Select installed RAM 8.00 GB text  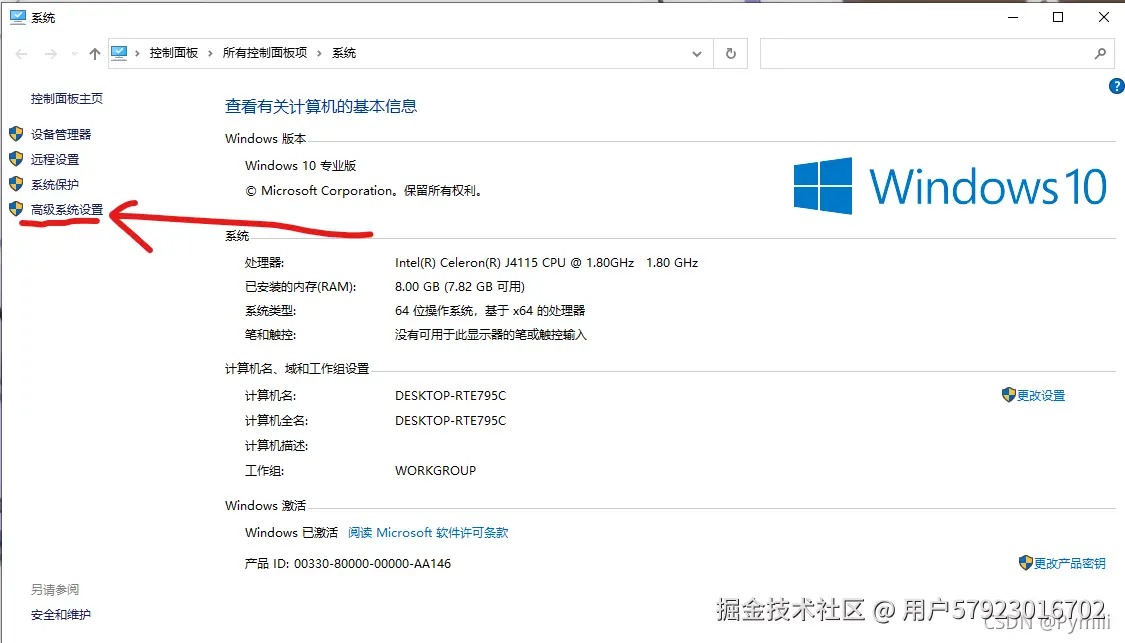tap(460, 286)
